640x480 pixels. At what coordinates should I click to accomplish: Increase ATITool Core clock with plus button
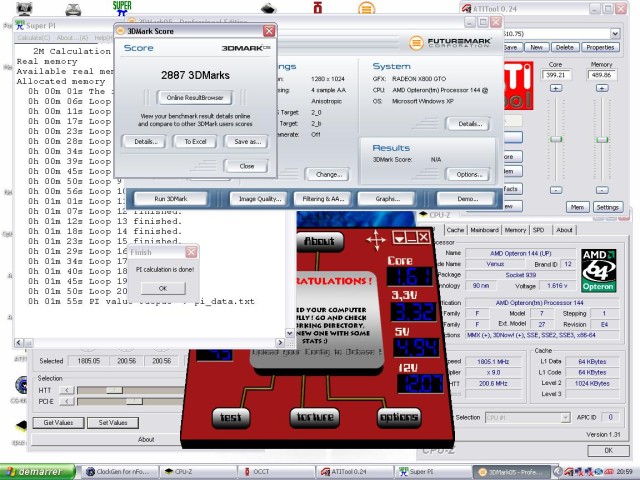click(556, 88)
